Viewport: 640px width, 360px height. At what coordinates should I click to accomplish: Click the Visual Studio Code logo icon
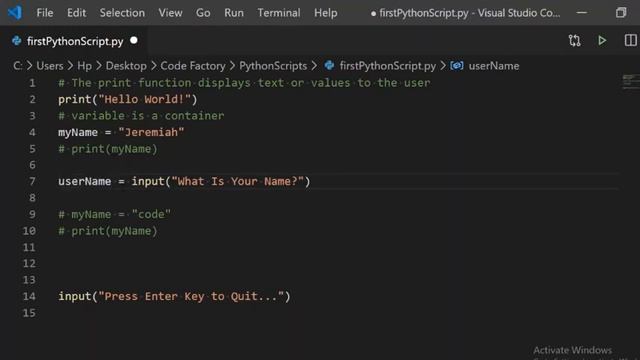point(15,13)
